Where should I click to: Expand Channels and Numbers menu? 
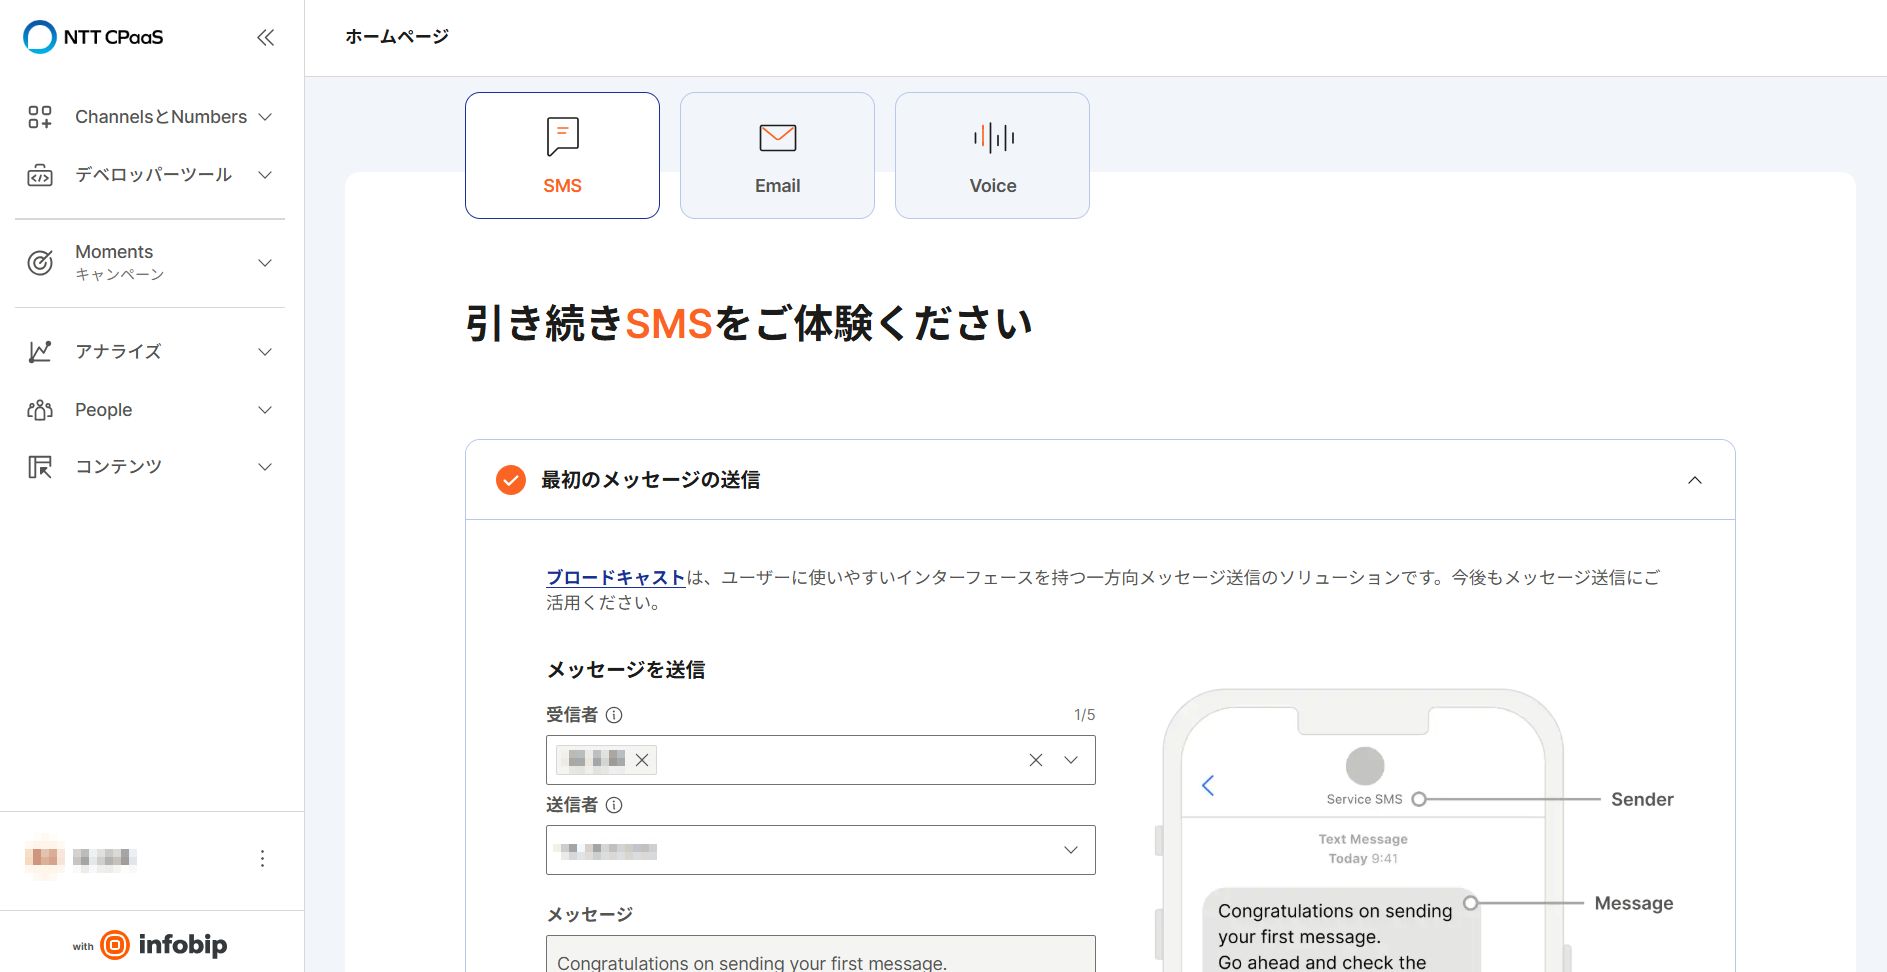265,117
